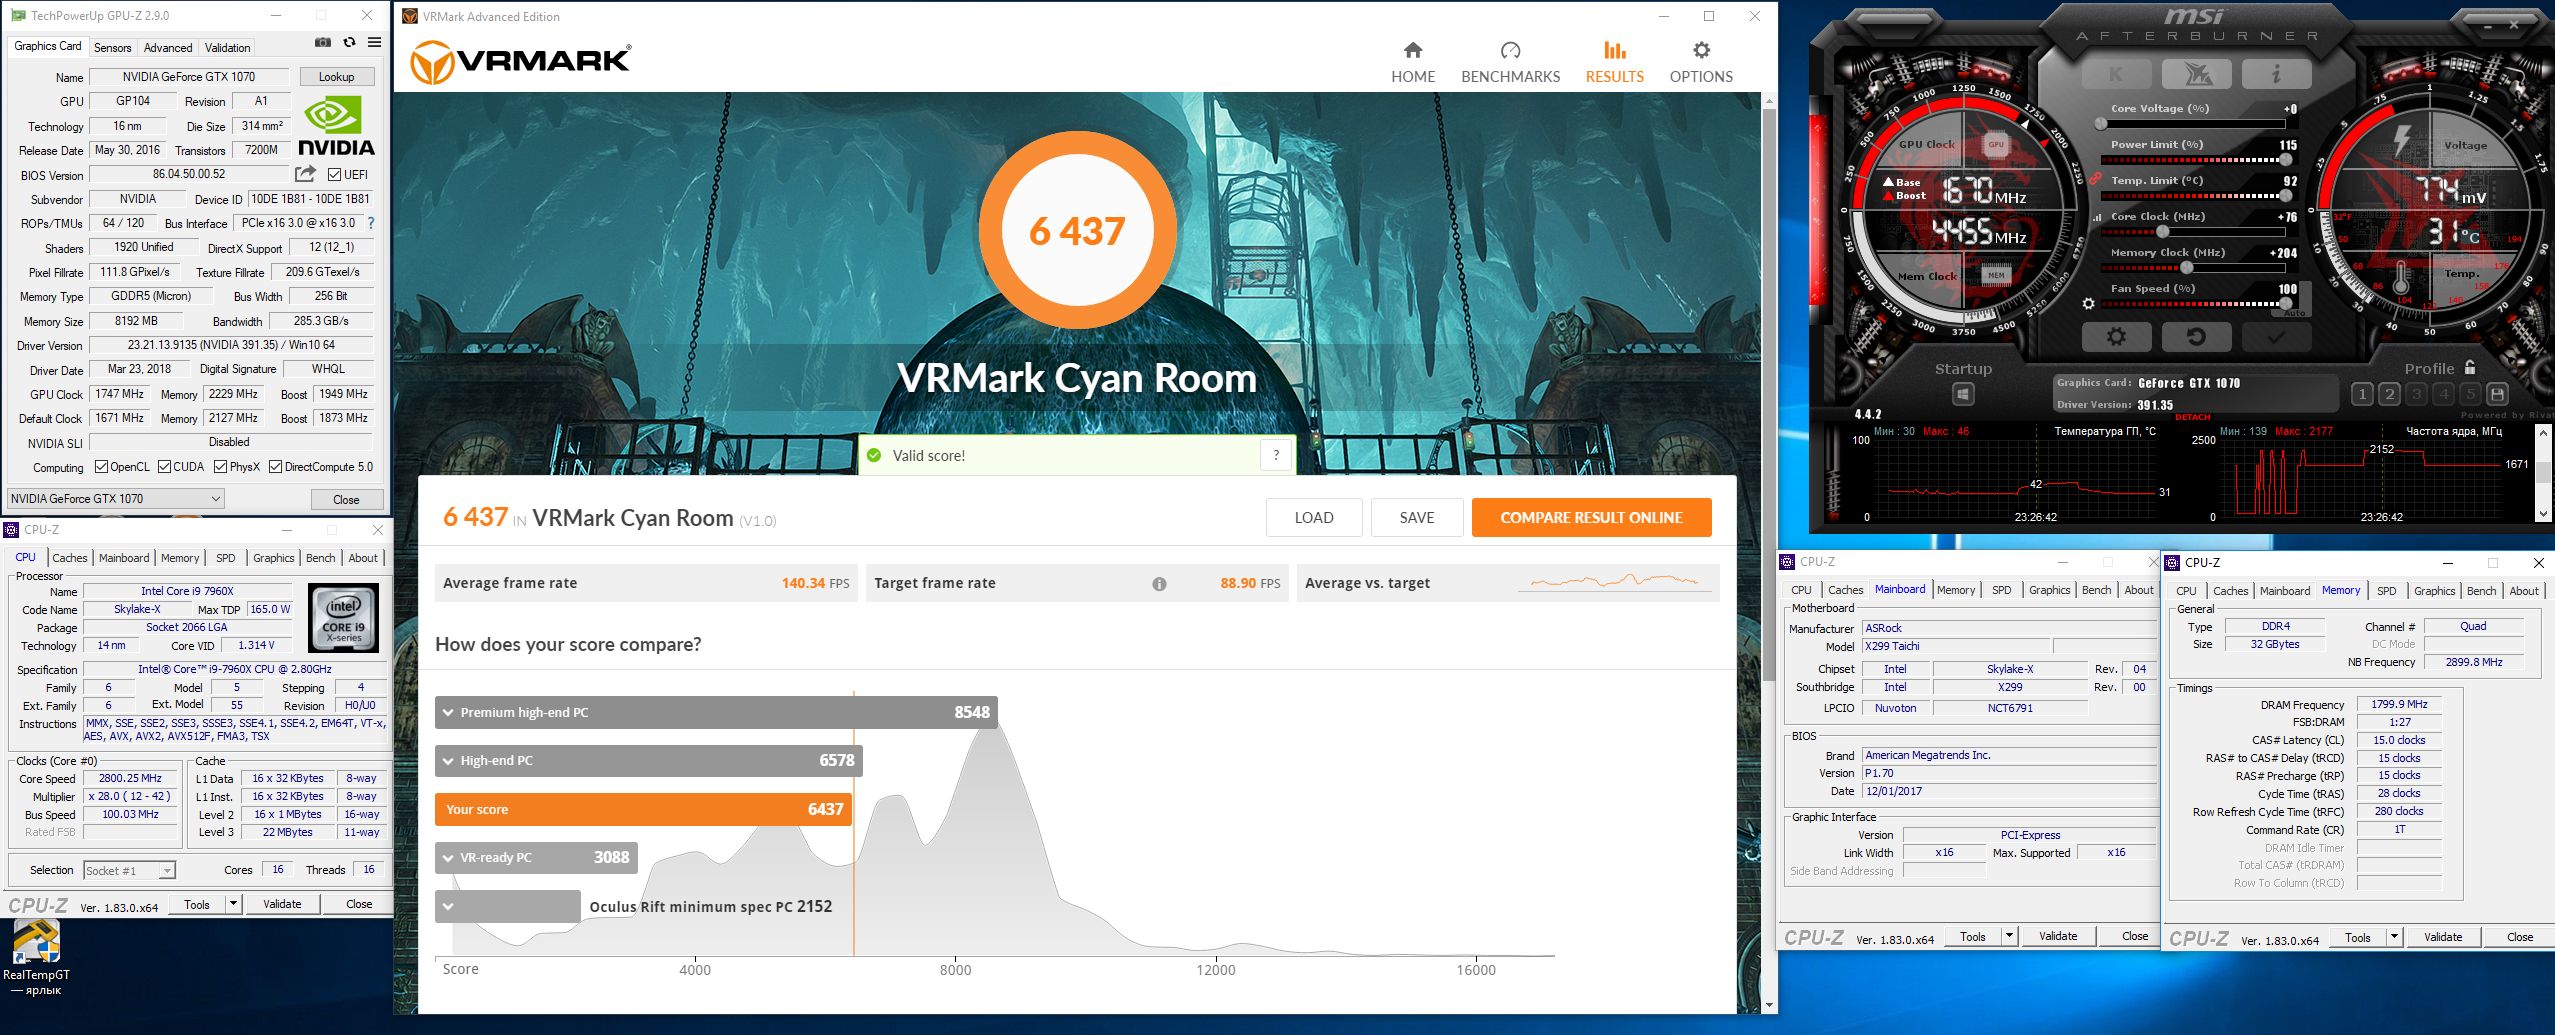Click the LOAD button in VRMark
This screenshot has width=2555, height=1035.
click(1314, 518)
